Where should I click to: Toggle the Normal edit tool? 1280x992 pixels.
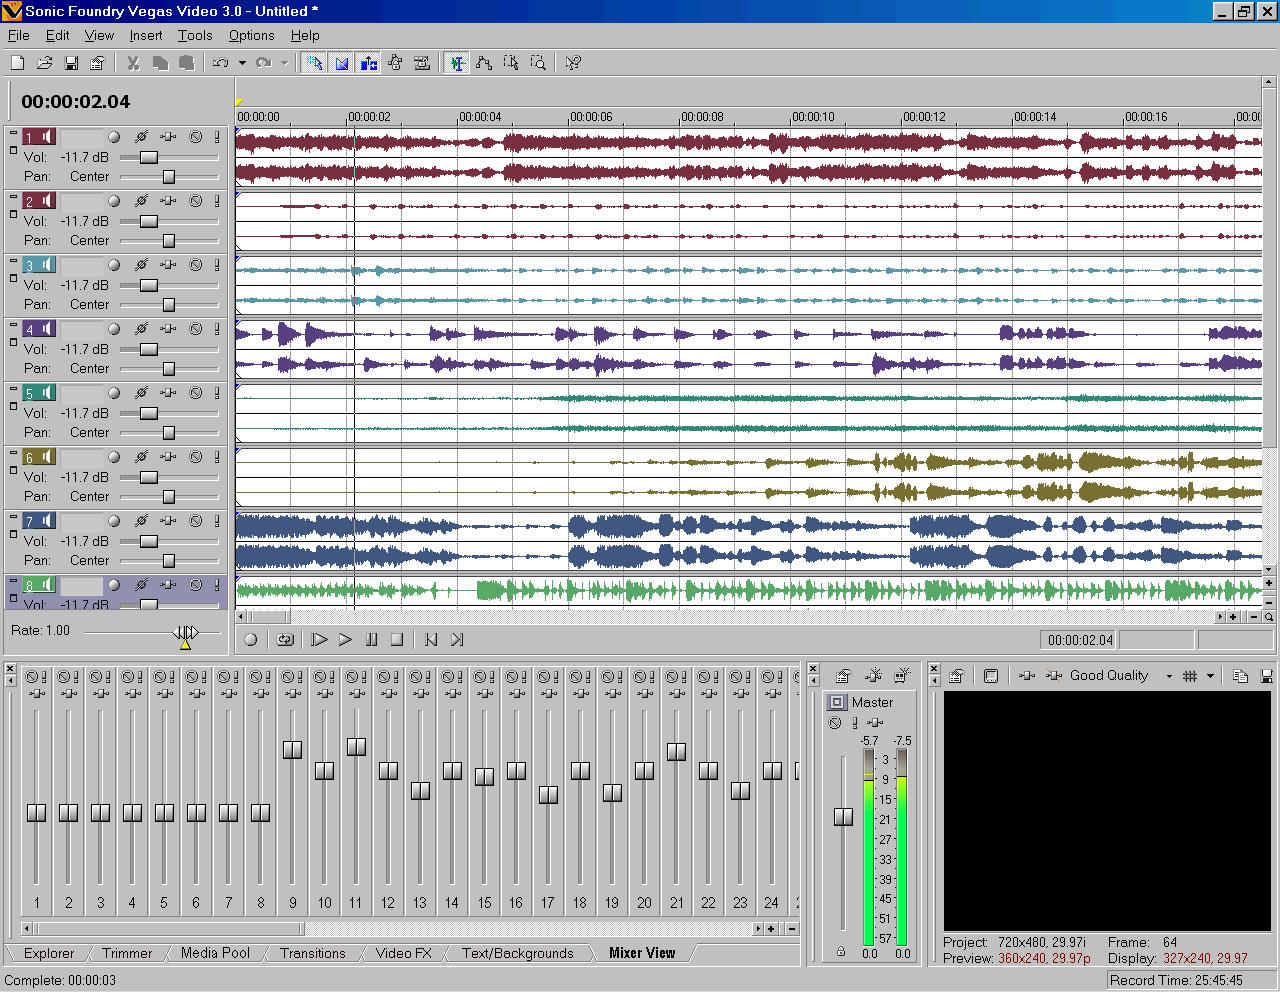point(457,63)
